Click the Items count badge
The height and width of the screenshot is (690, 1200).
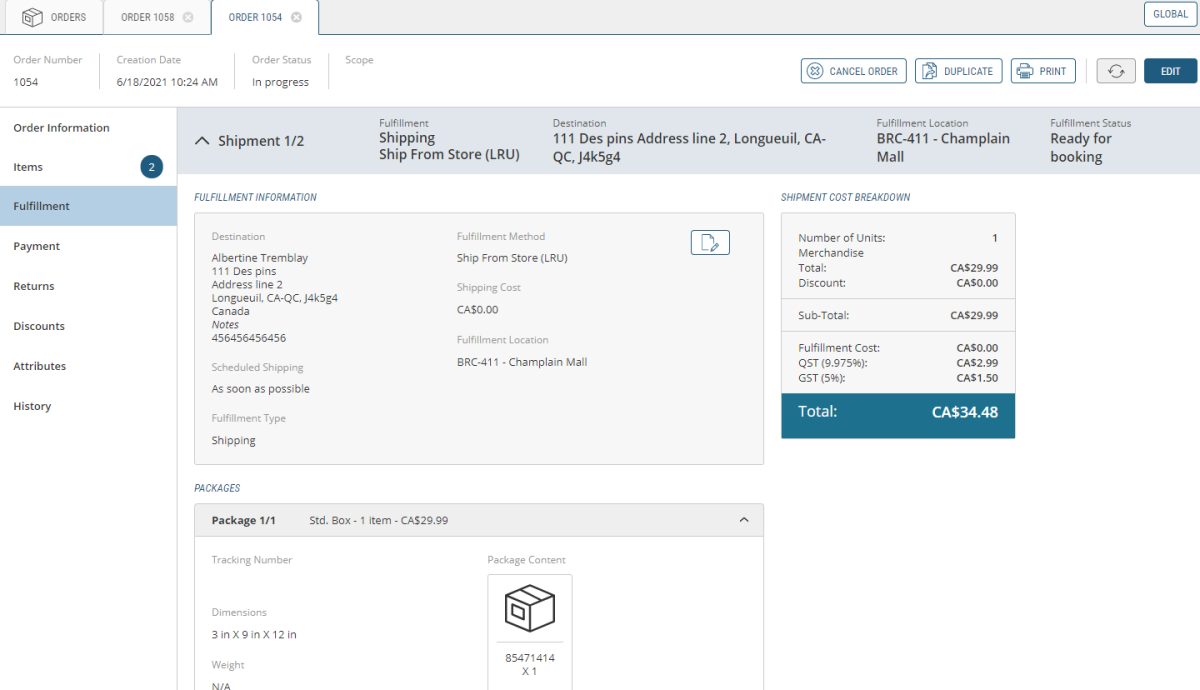pos(152,167)
